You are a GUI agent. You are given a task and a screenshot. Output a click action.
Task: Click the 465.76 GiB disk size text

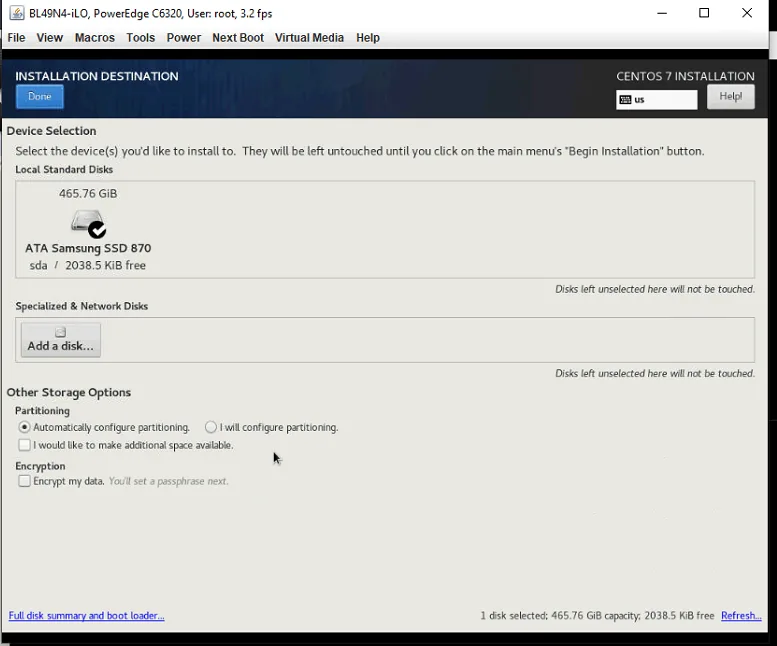tap(88, 194)
